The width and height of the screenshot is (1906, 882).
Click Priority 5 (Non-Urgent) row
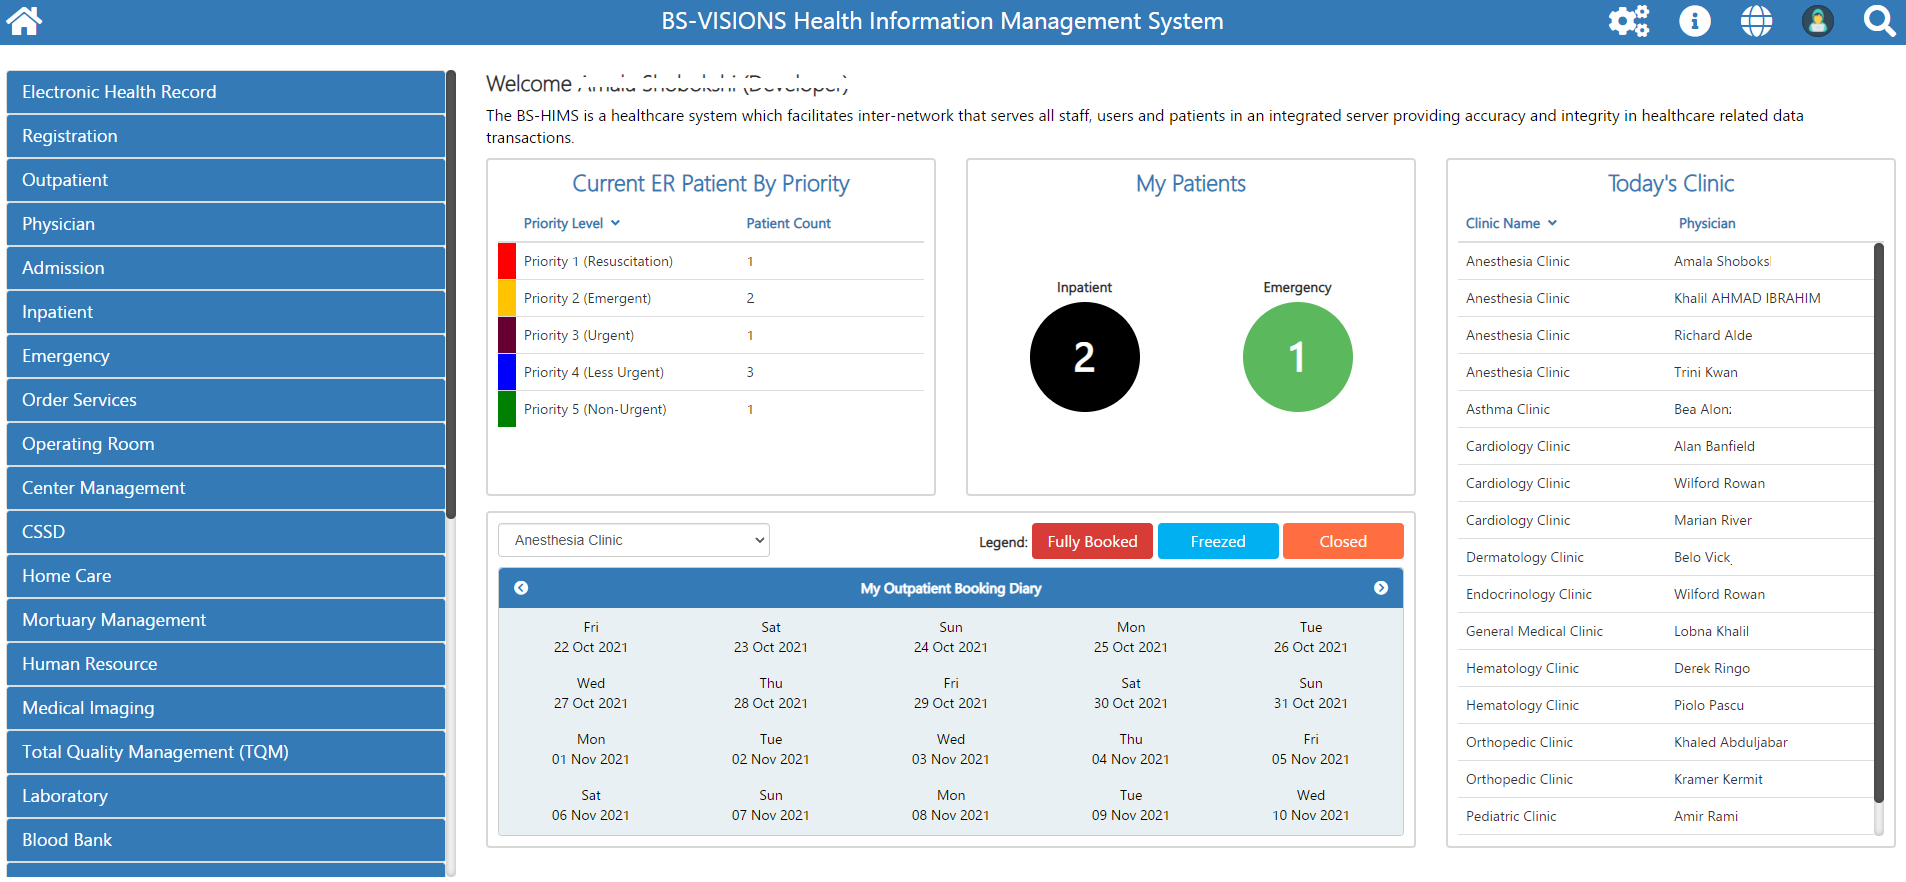point(711,409)
